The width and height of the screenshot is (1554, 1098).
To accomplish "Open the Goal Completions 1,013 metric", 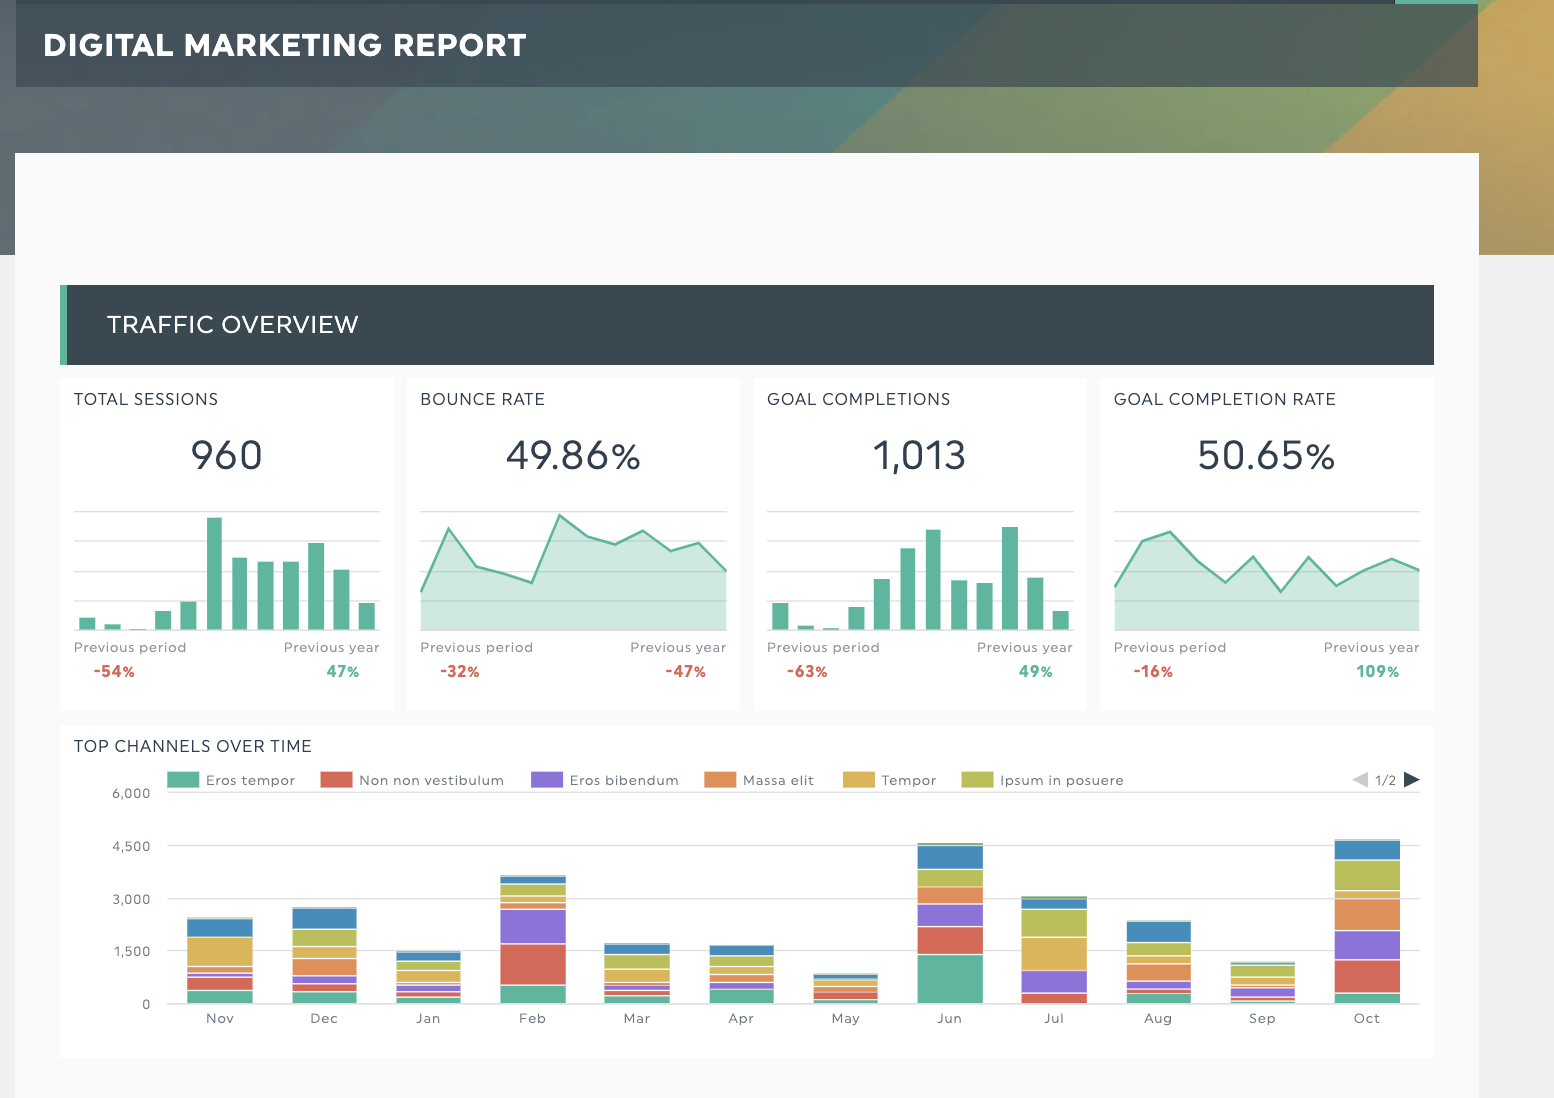I will (x=919, y=456).
